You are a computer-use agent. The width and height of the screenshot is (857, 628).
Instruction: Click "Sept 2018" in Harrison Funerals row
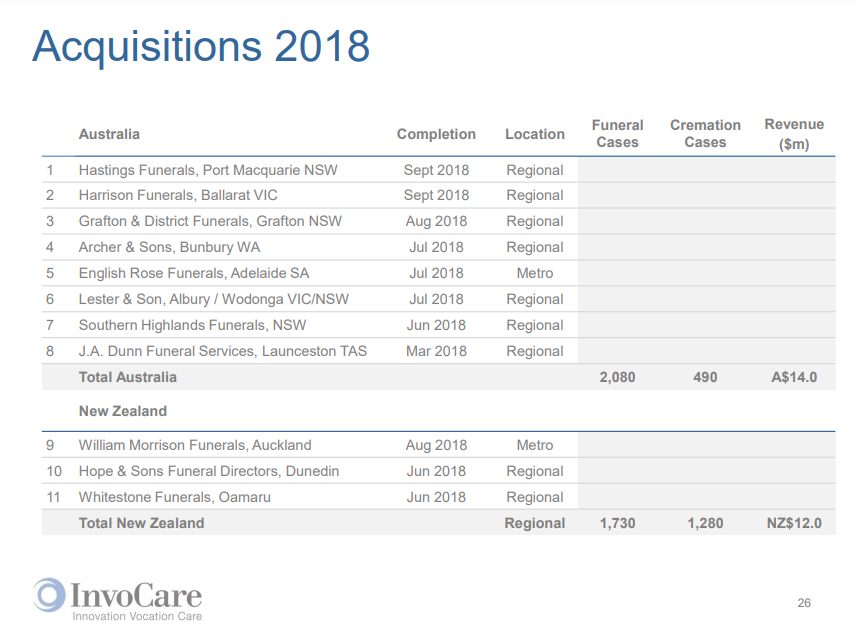tap(436, 195)
